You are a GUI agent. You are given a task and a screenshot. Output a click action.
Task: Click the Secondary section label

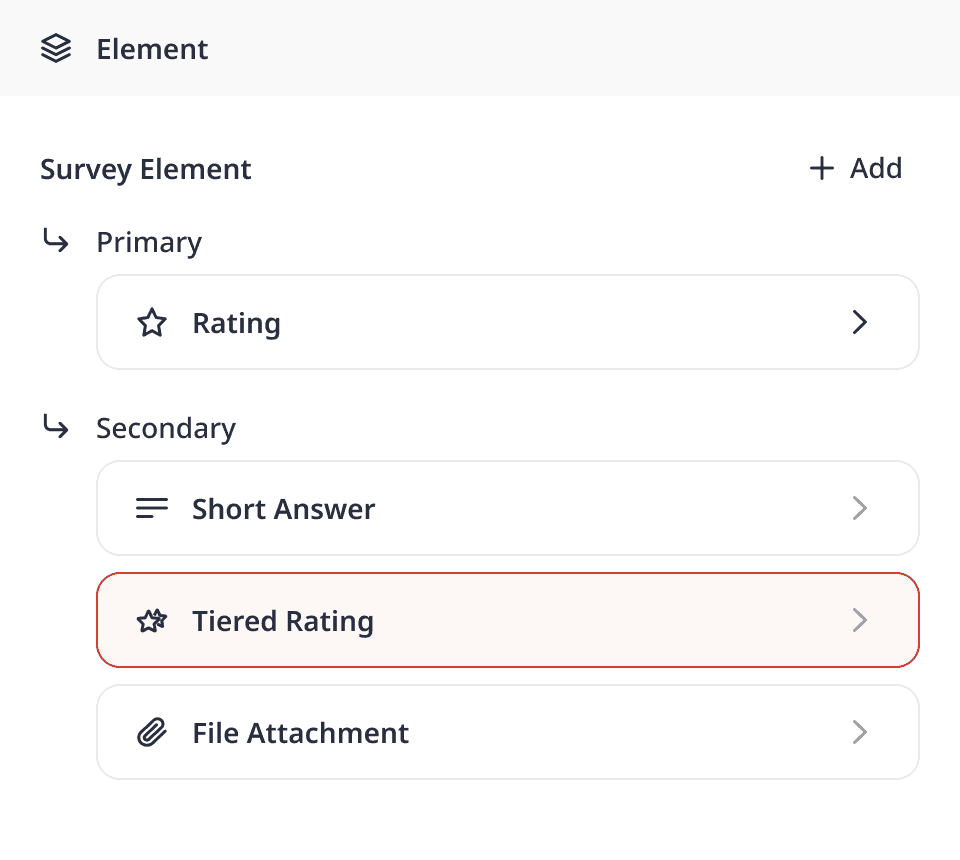(166, 428)
